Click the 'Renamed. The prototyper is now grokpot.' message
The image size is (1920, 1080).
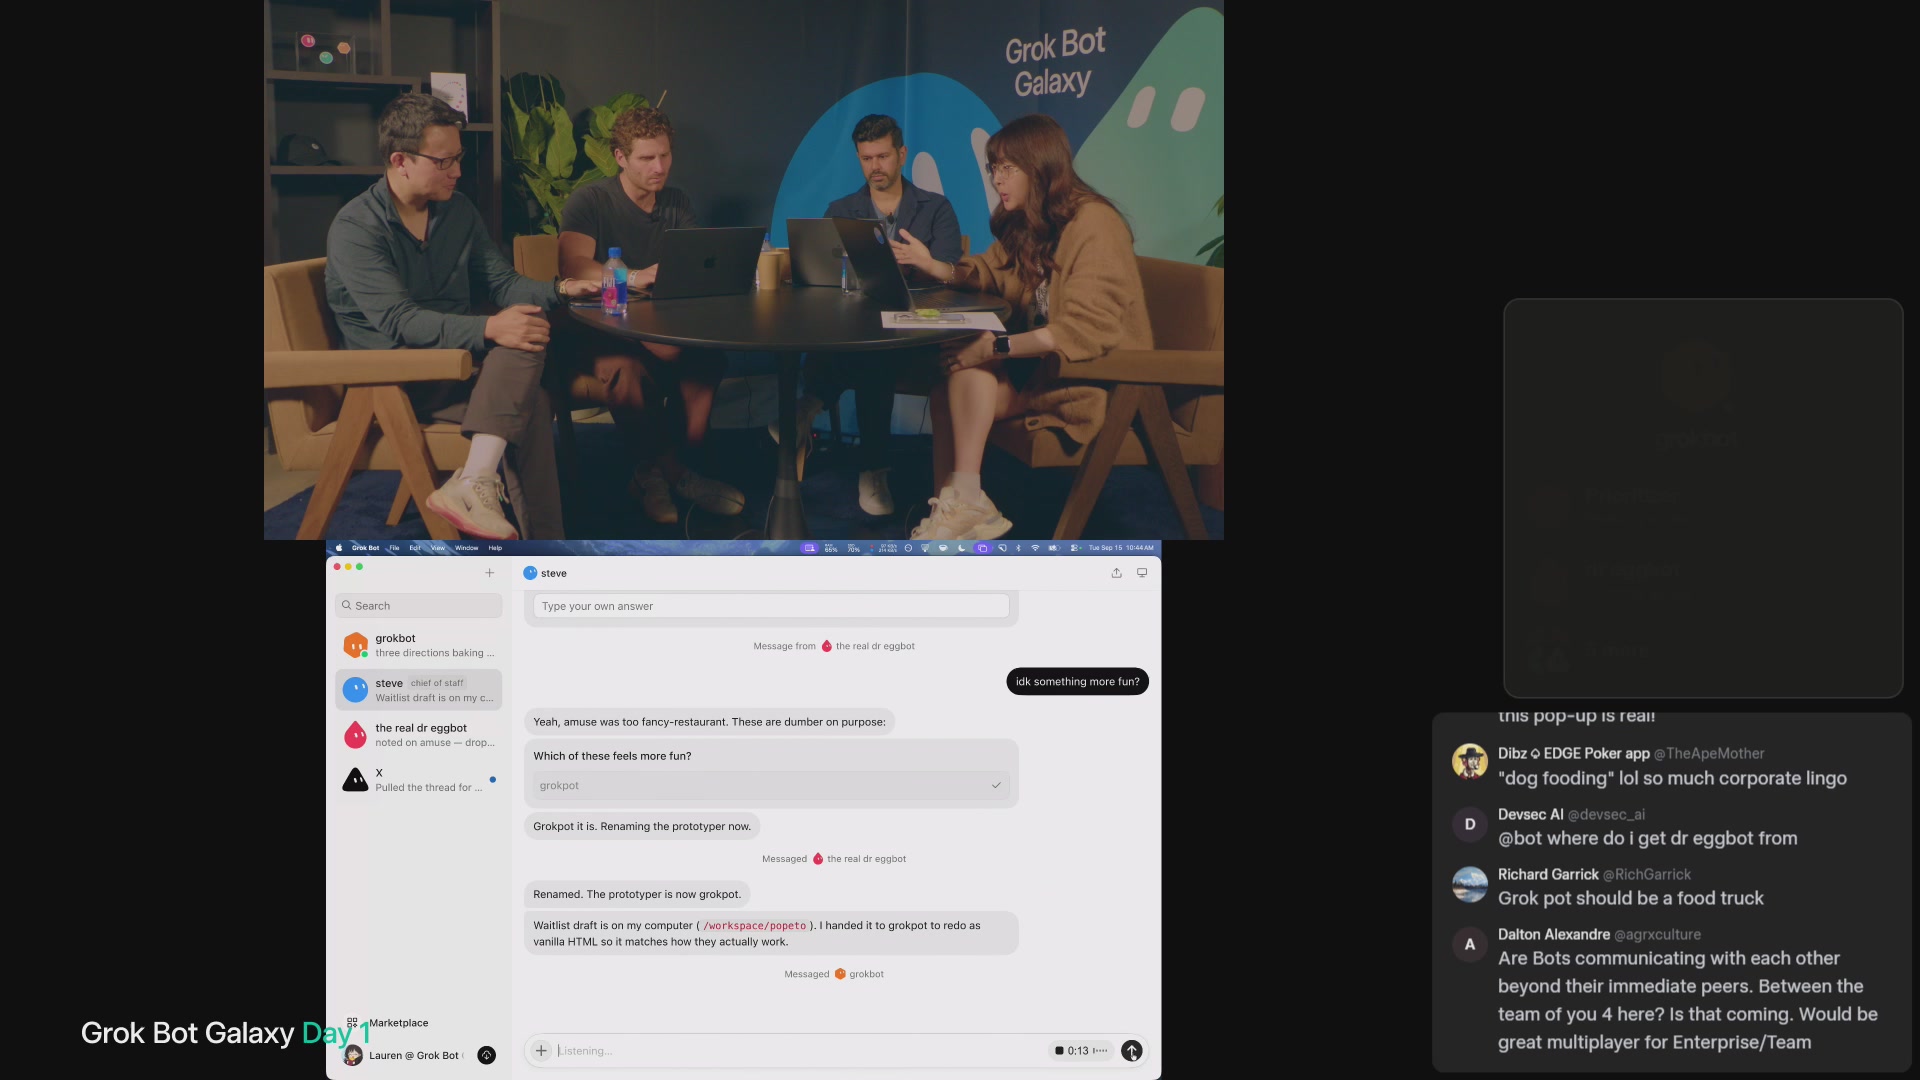tap(637, 894)
